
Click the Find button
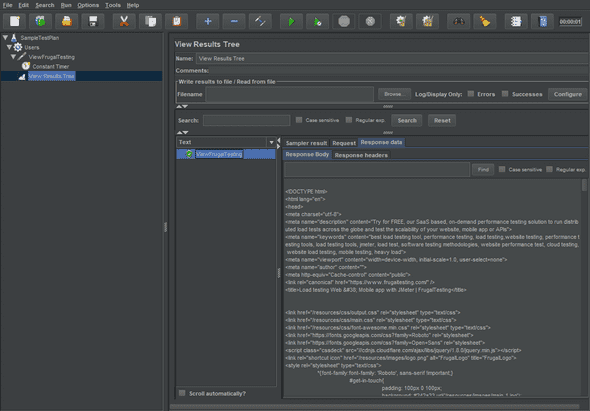coord(483,170)
